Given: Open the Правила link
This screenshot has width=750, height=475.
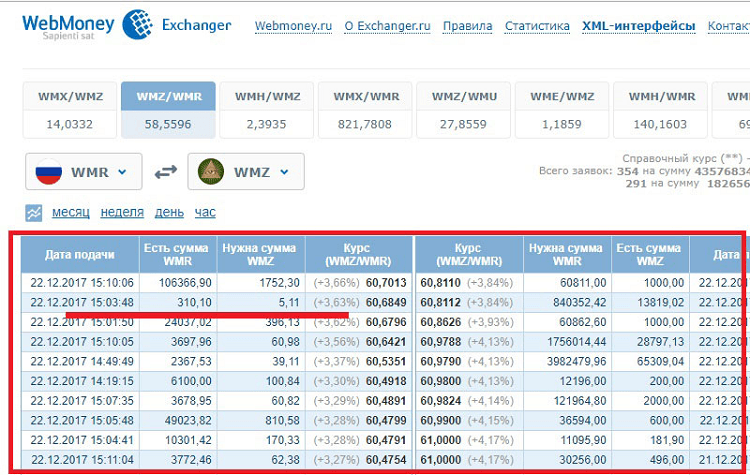Looking at the screenshot, I should 467,26.
